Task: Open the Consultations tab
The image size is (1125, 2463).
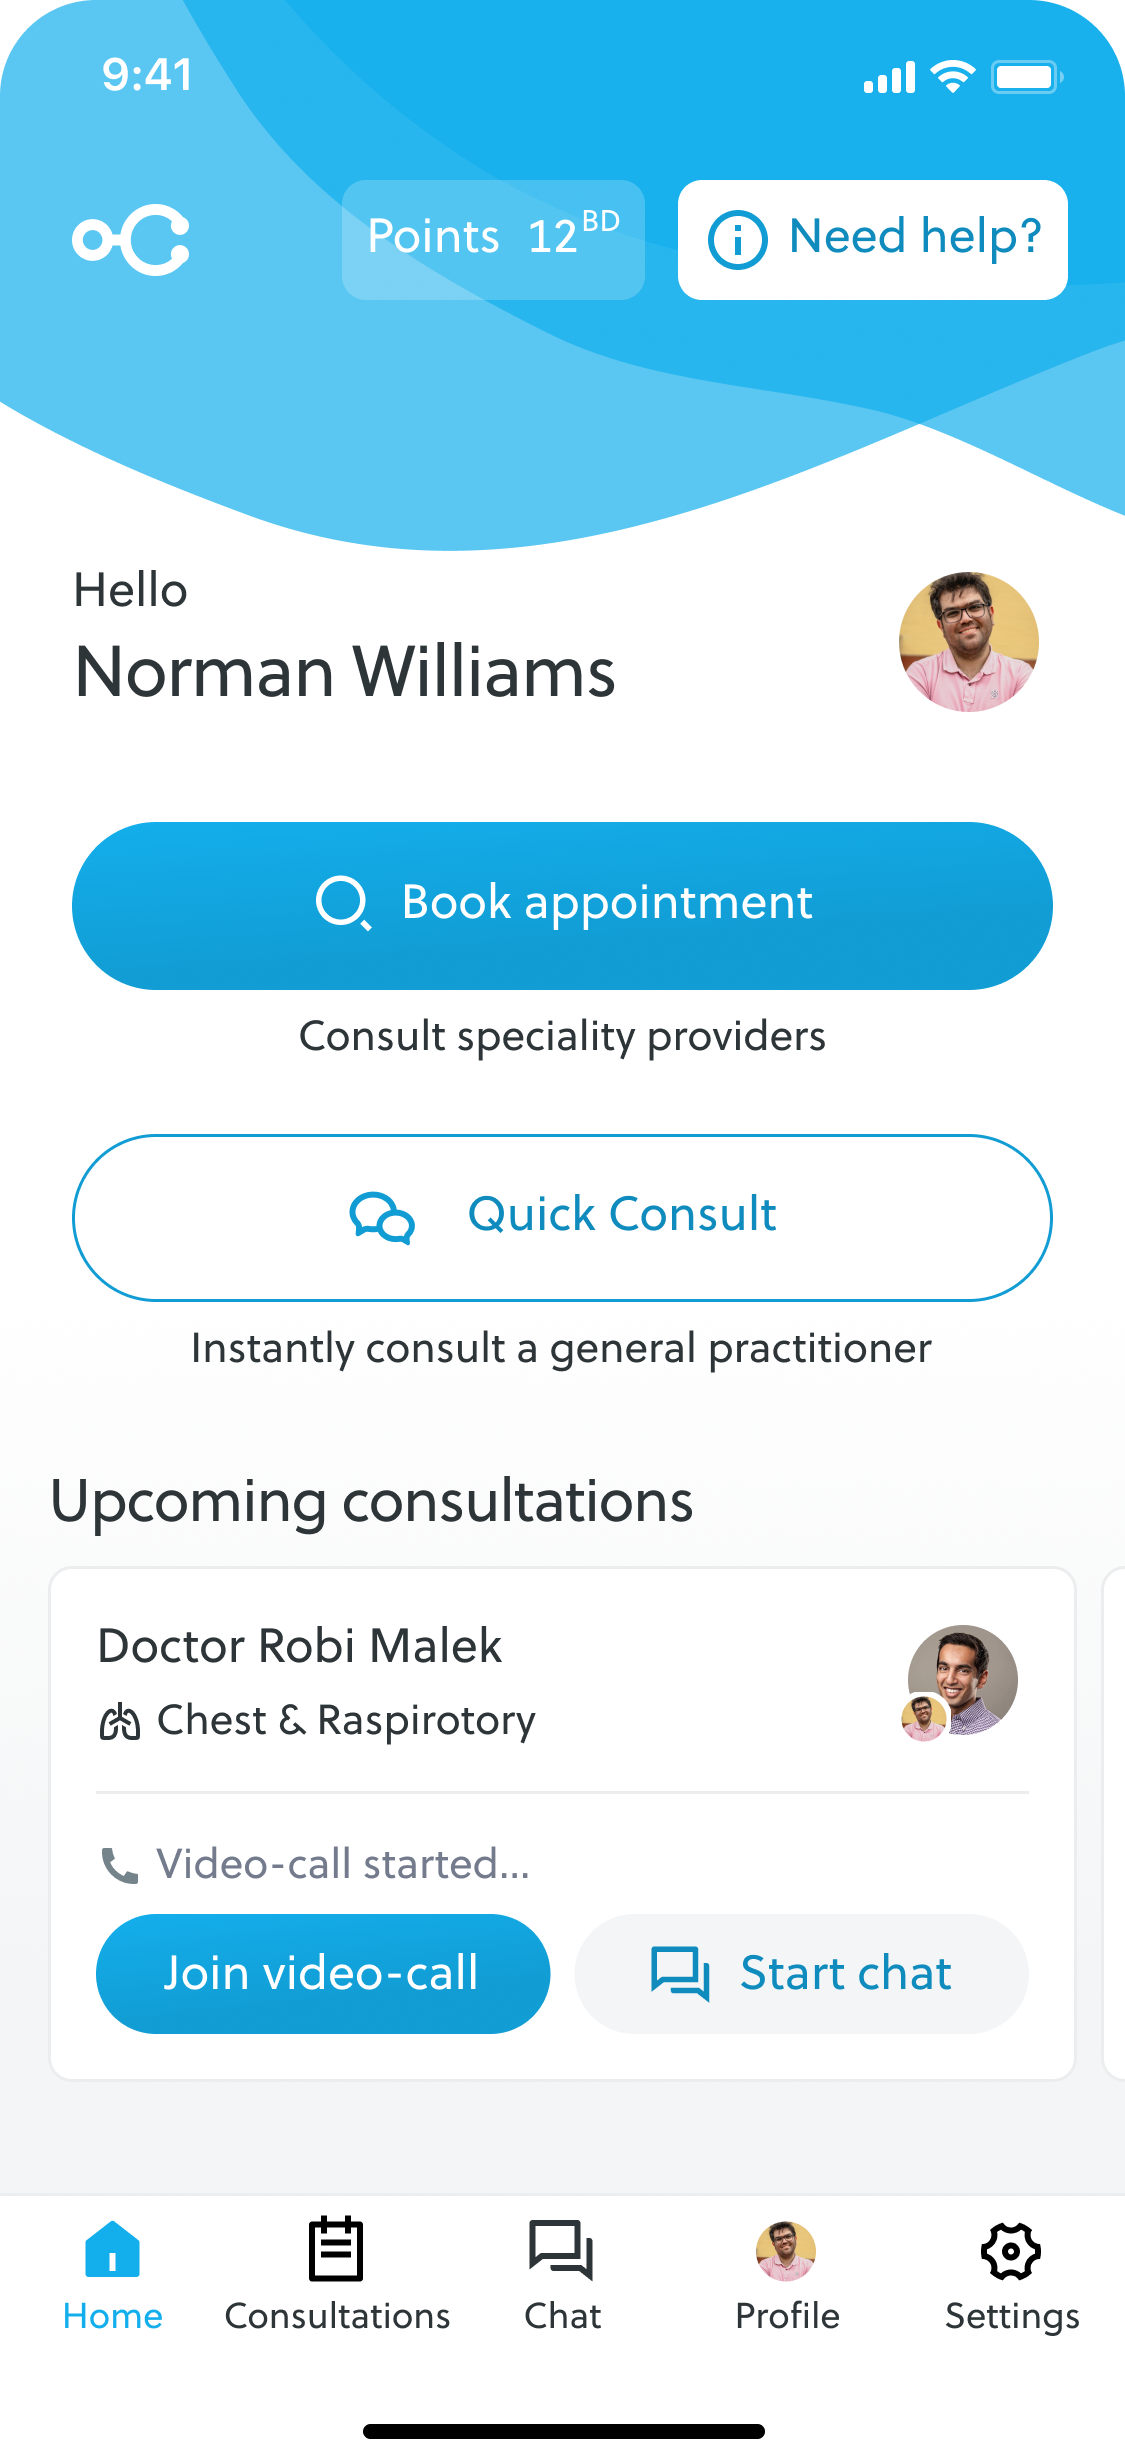Action: click(x=337, y=2280)
